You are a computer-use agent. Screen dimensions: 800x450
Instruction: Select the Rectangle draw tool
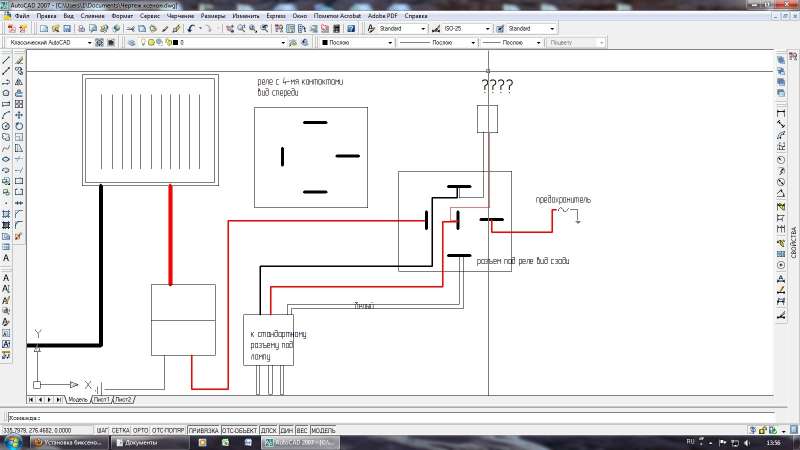6,104
